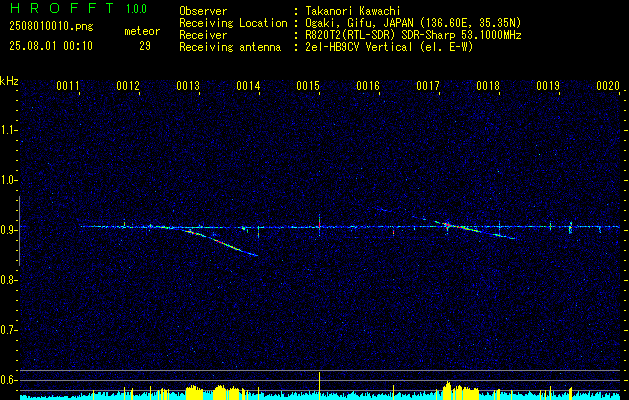Click time marker 0013
Image resolution: width=629 pixels, height=400 pixels.
pos(188,85)
